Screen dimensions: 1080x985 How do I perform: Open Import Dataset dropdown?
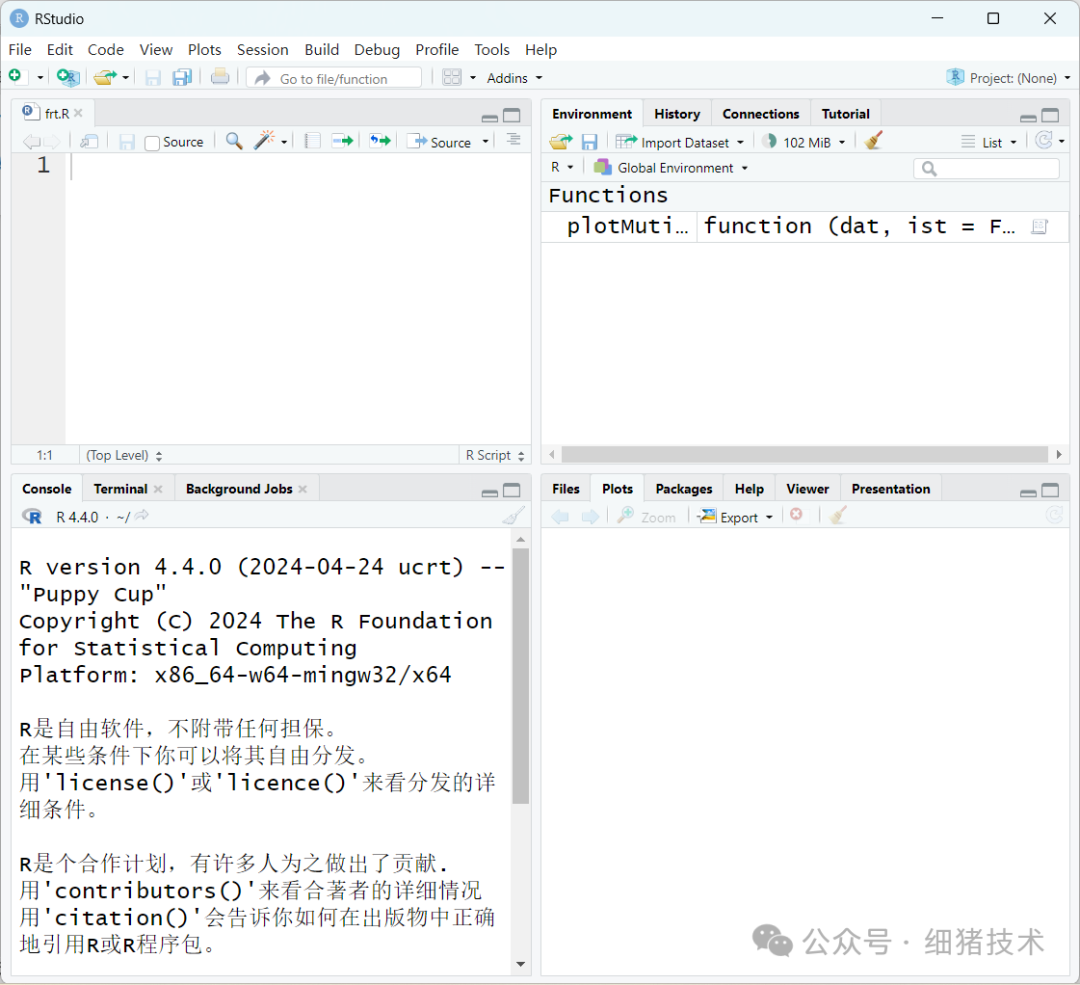(680, 142)
